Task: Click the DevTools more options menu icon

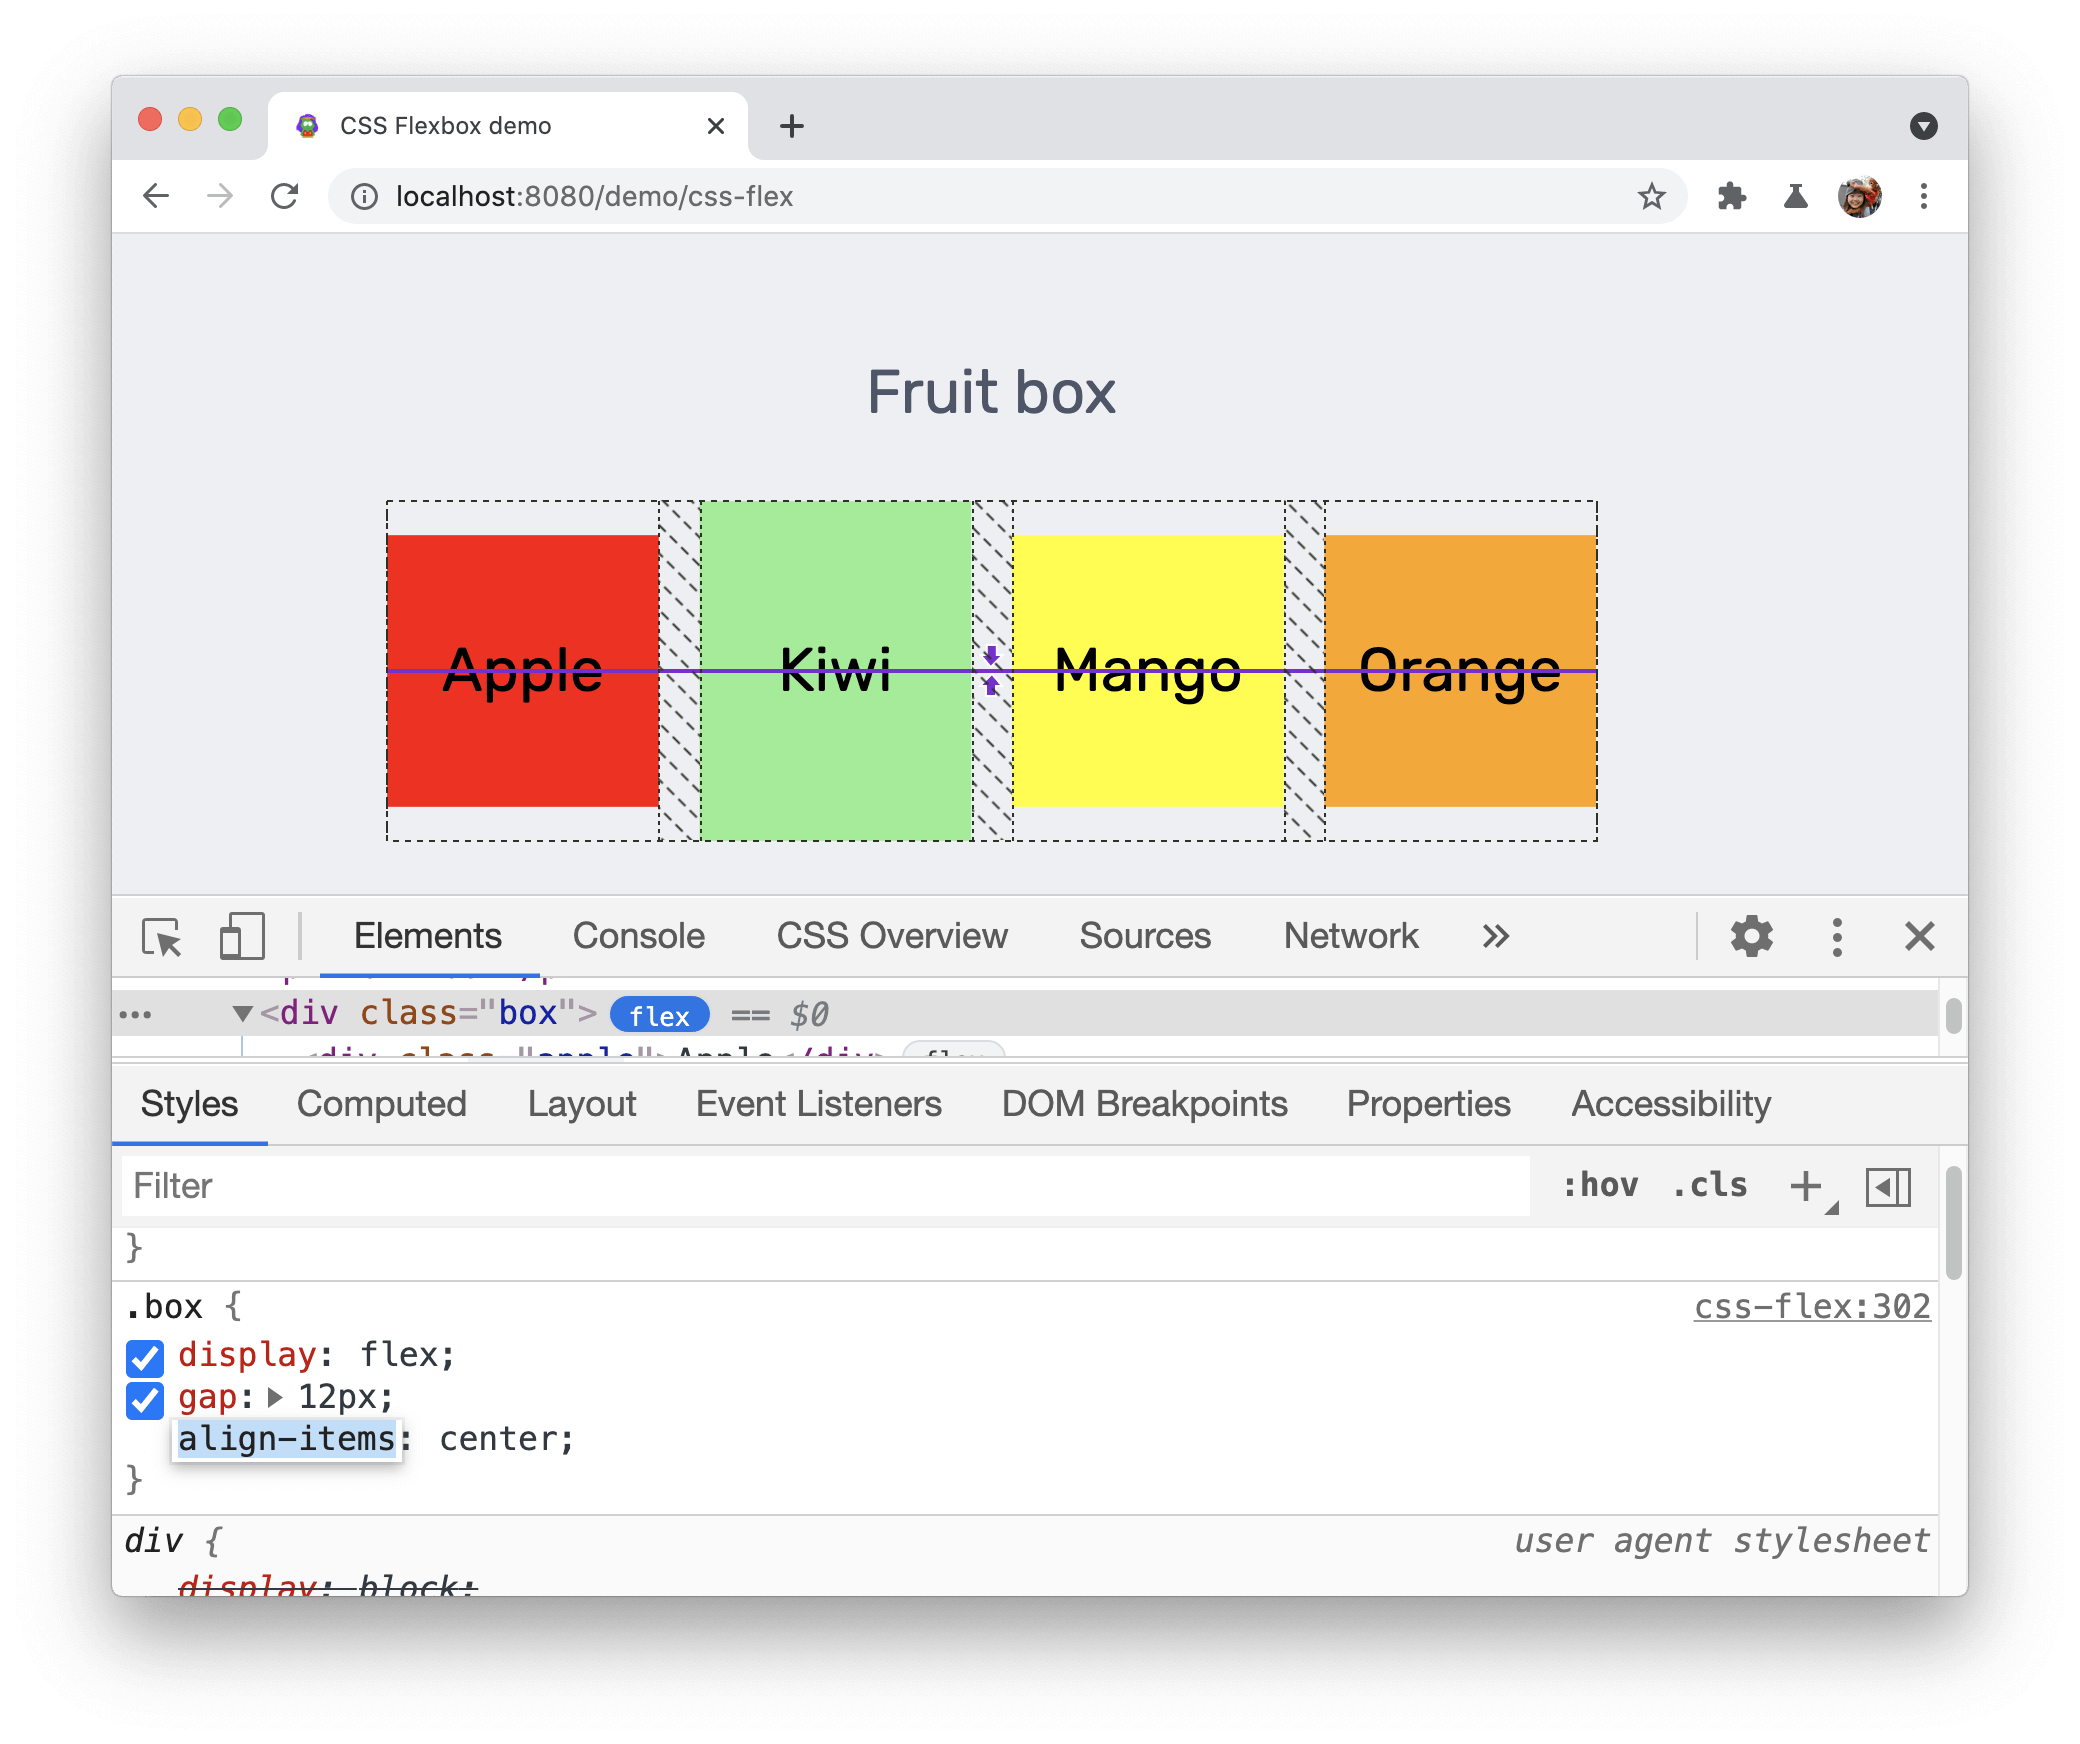Action: (1833, 934)
